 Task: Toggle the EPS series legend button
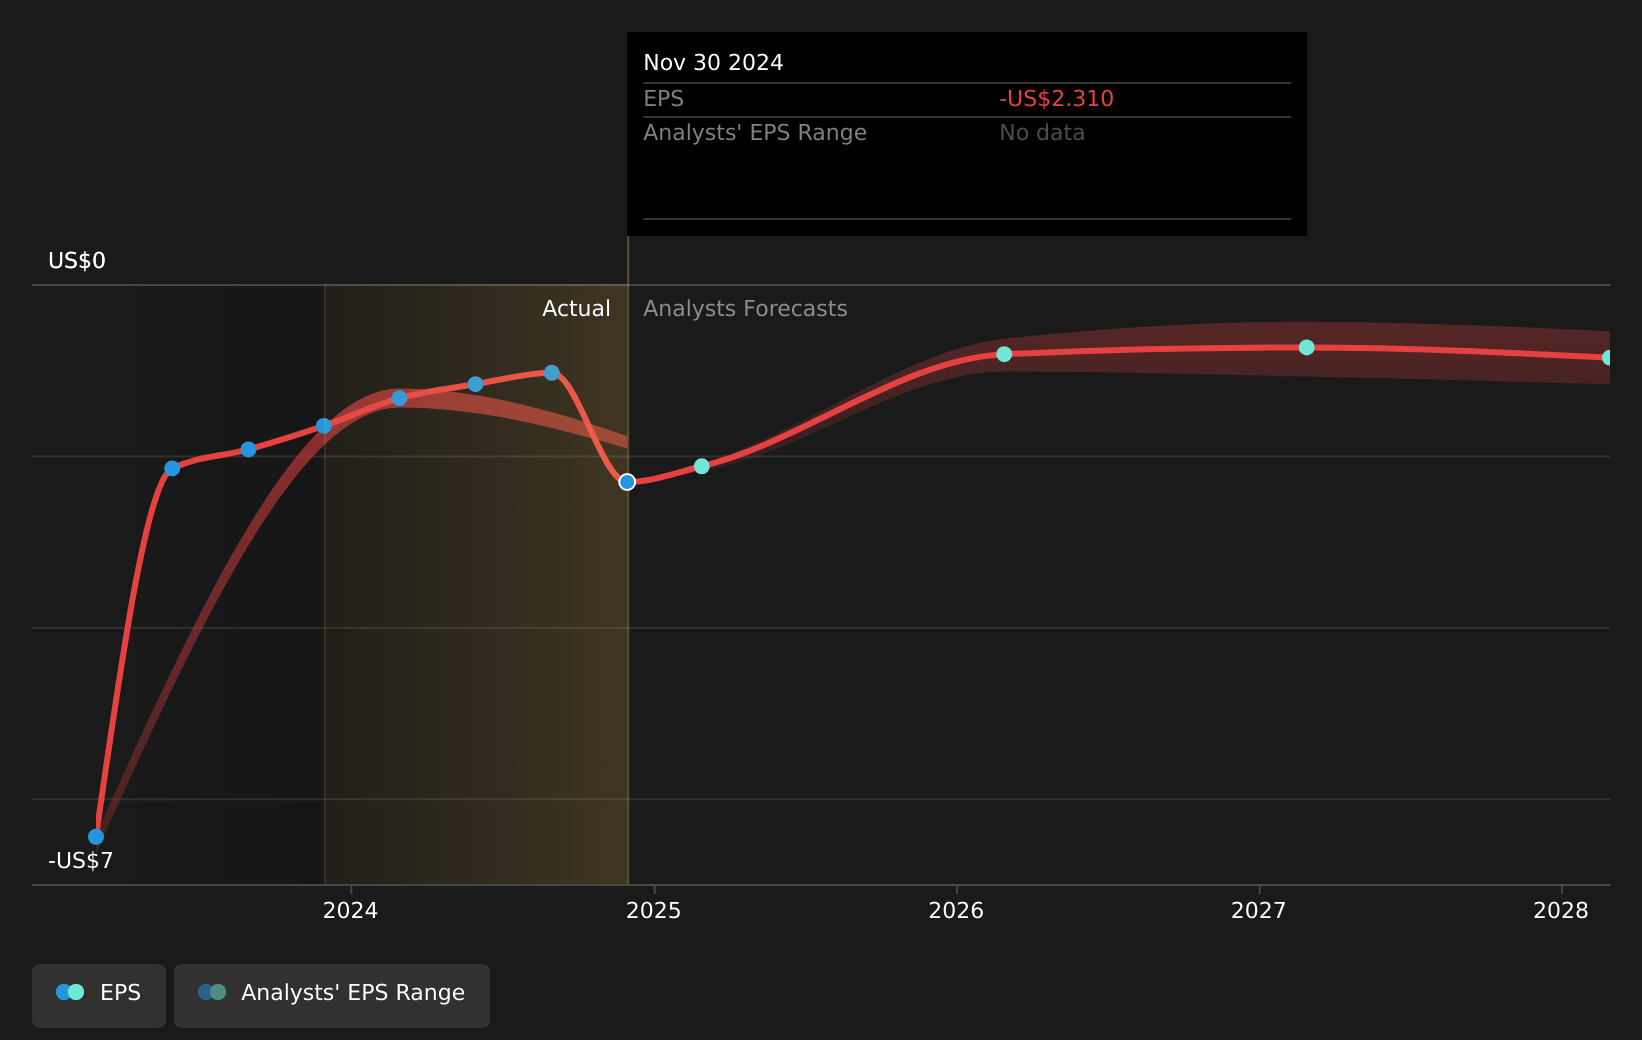99,994
